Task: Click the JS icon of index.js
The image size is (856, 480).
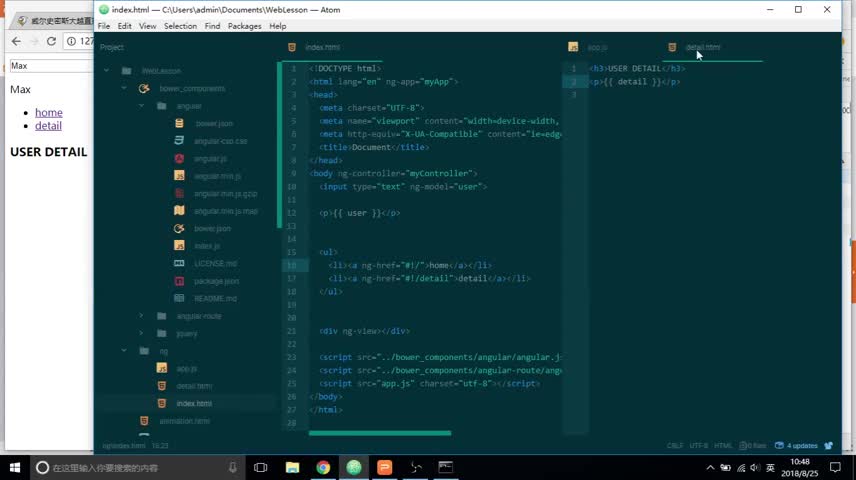Action: click(x=179, y=246)
